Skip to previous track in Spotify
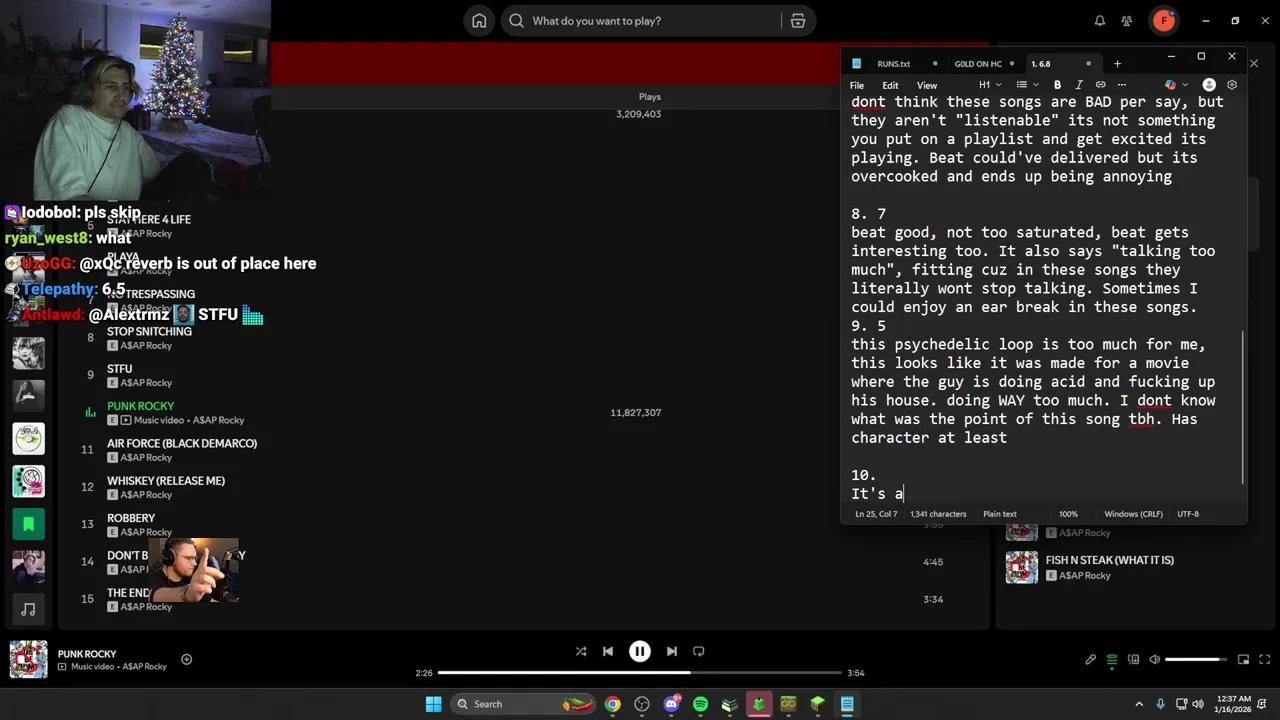Image resolution: width=1280 pixels, height=720 pixels. pos(607,651)
